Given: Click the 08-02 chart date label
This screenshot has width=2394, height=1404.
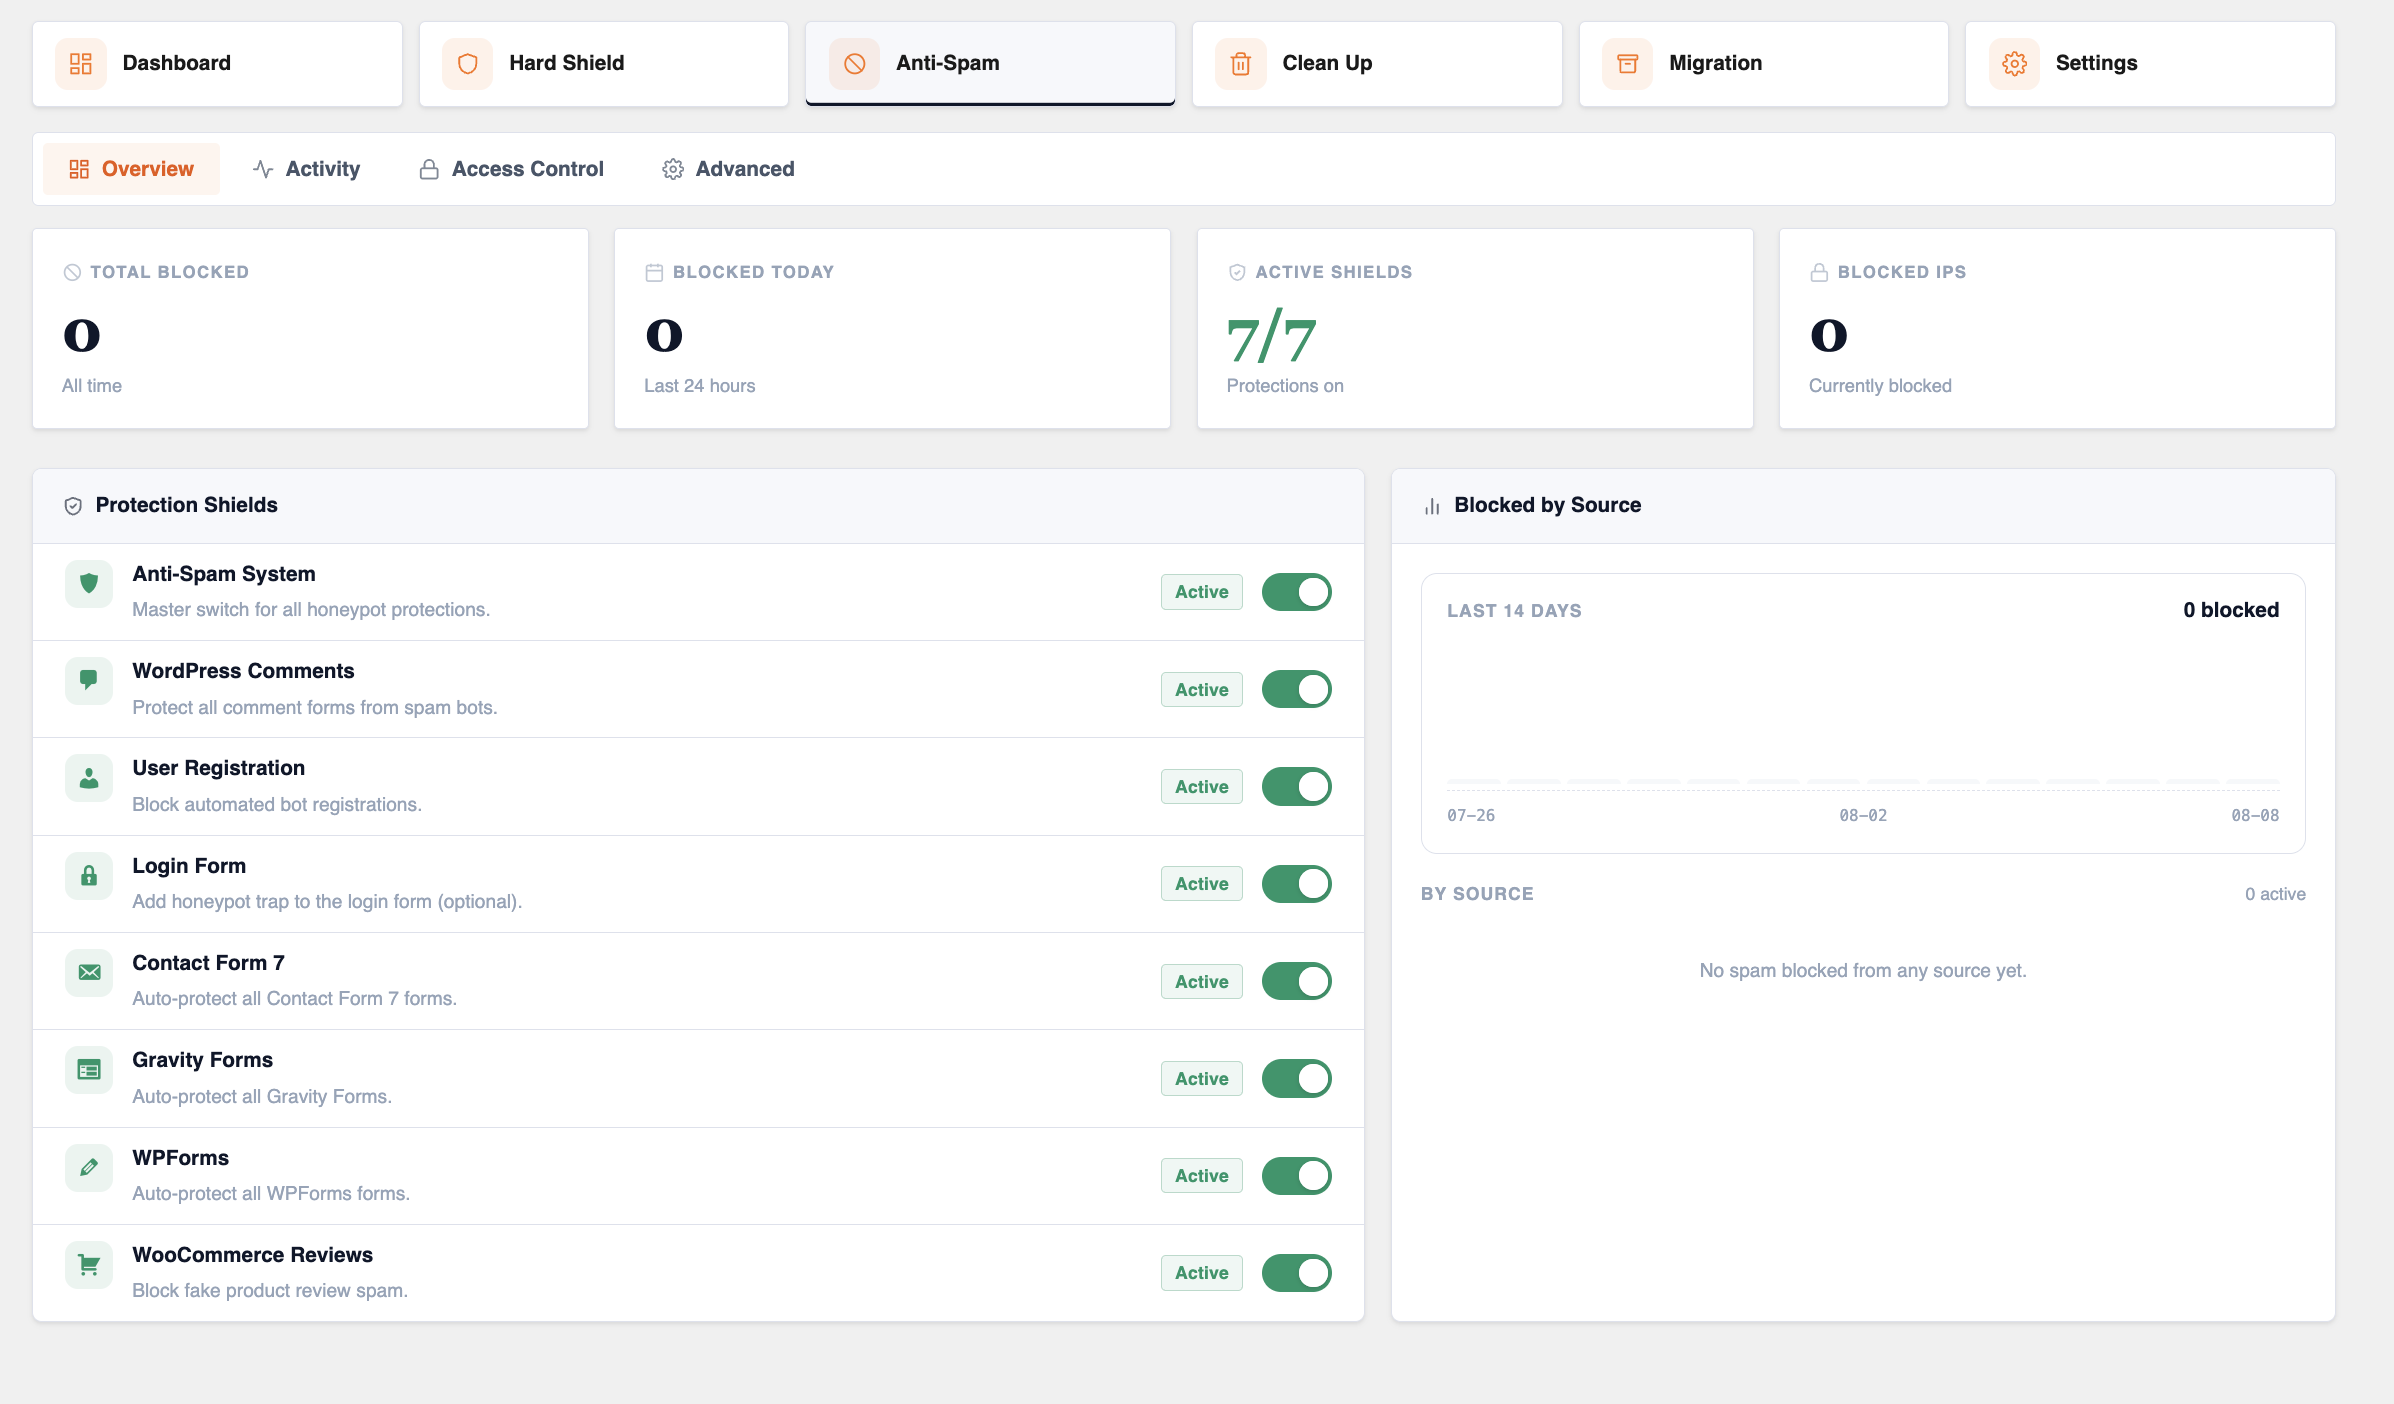Looking at the screenshot, I should pos(1863,815).
